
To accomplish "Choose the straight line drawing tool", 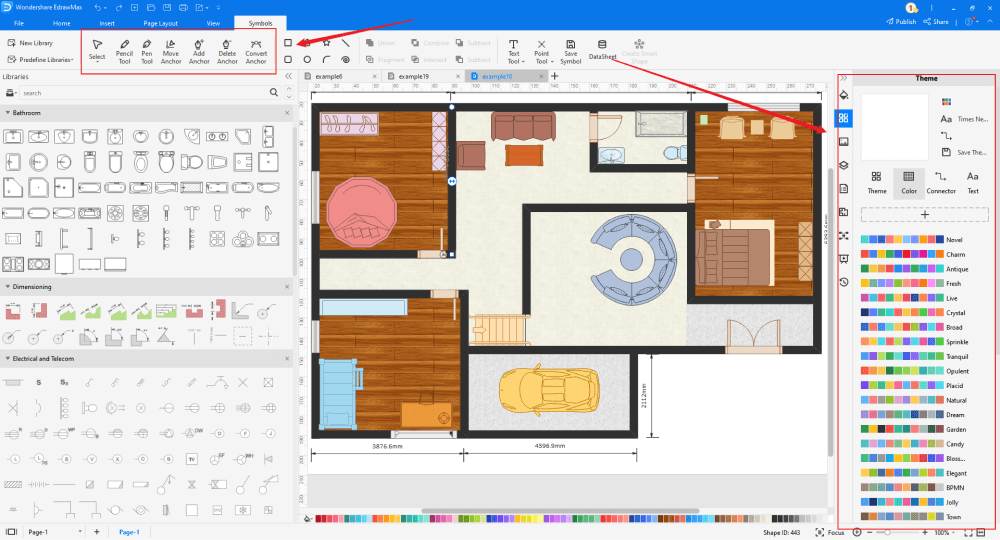I will tap(346, 43).
